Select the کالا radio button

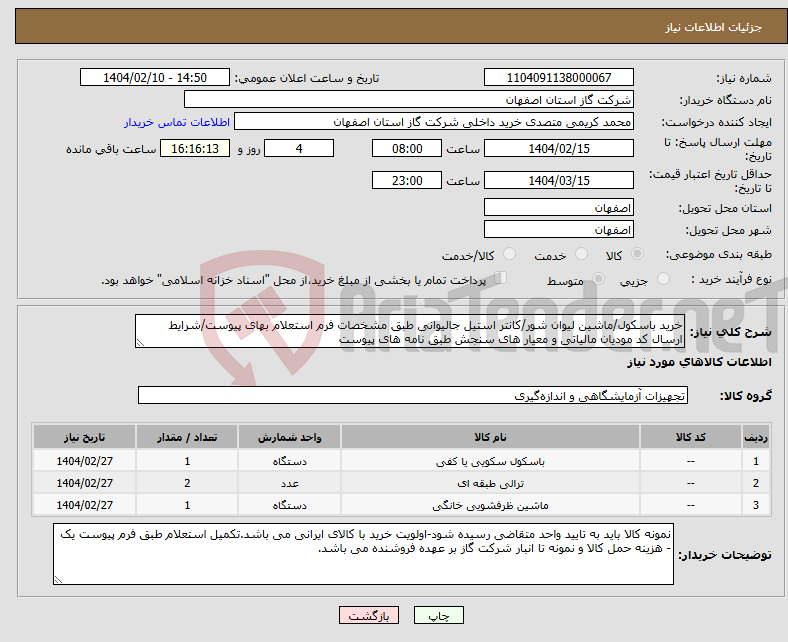click(x=637, y=254)
